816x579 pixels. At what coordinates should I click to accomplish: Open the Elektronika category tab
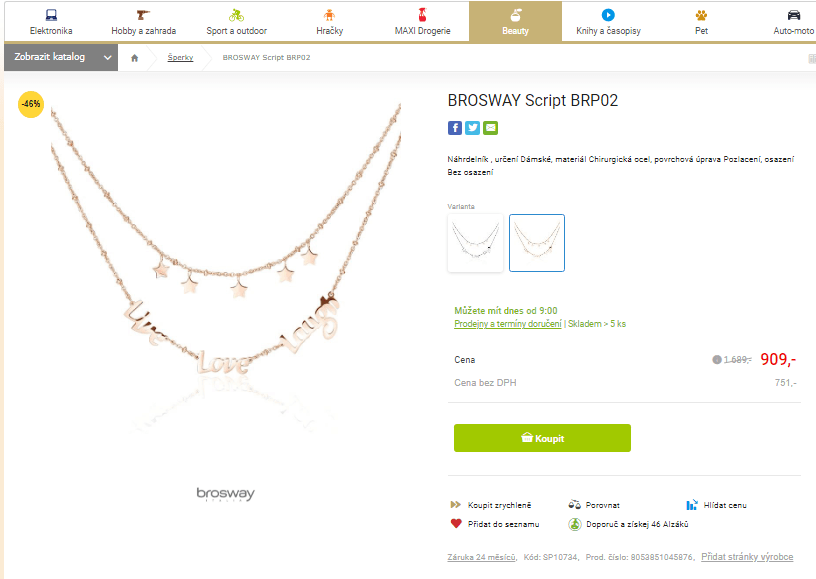[x=51, y=22]
